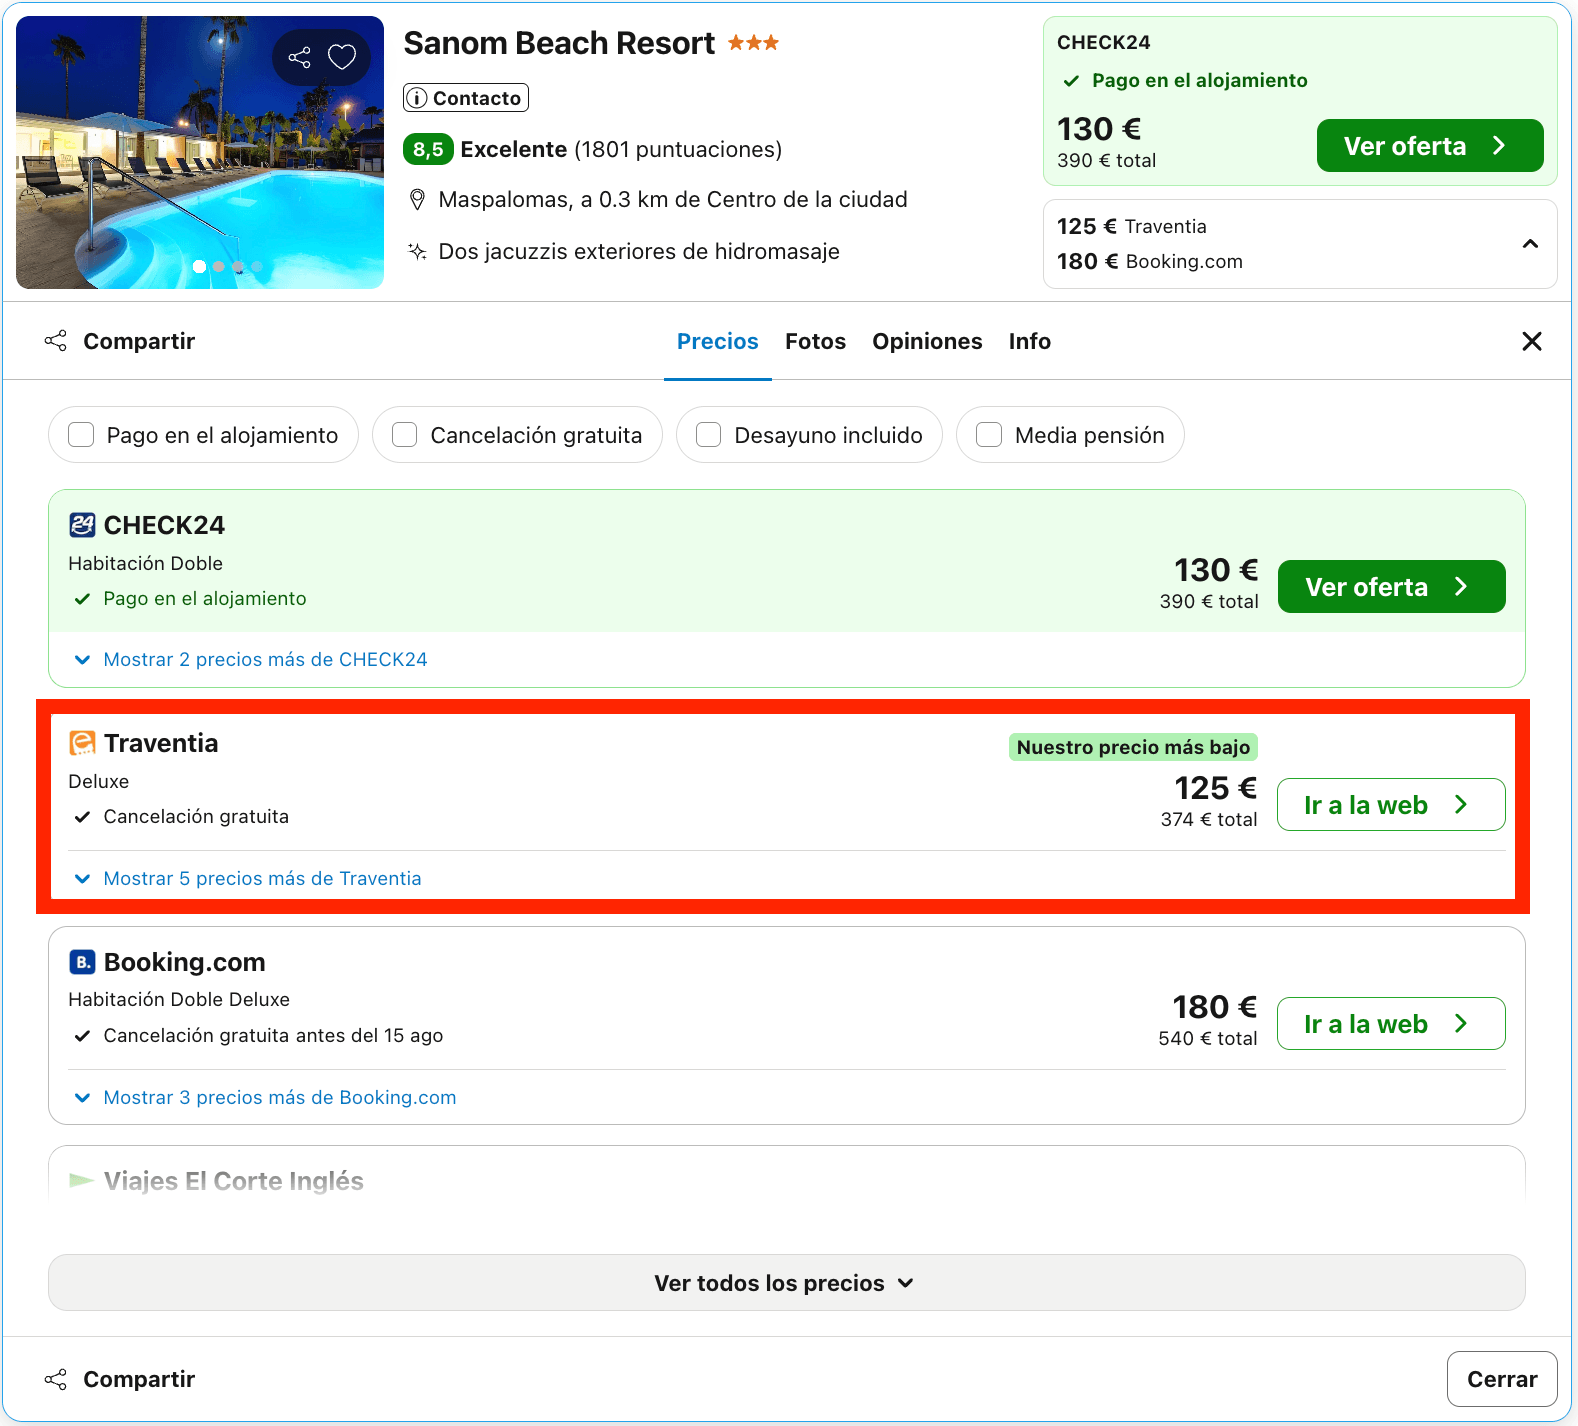
Task: Click the share icon beside the top Compartir
Action: click(x=56, y=341)
